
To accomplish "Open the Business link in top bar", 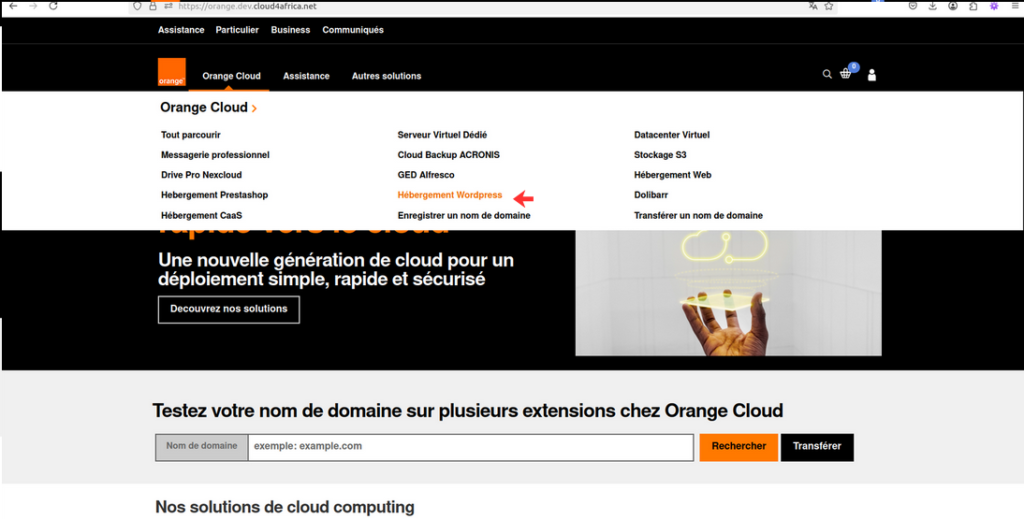I will (290, 30).
